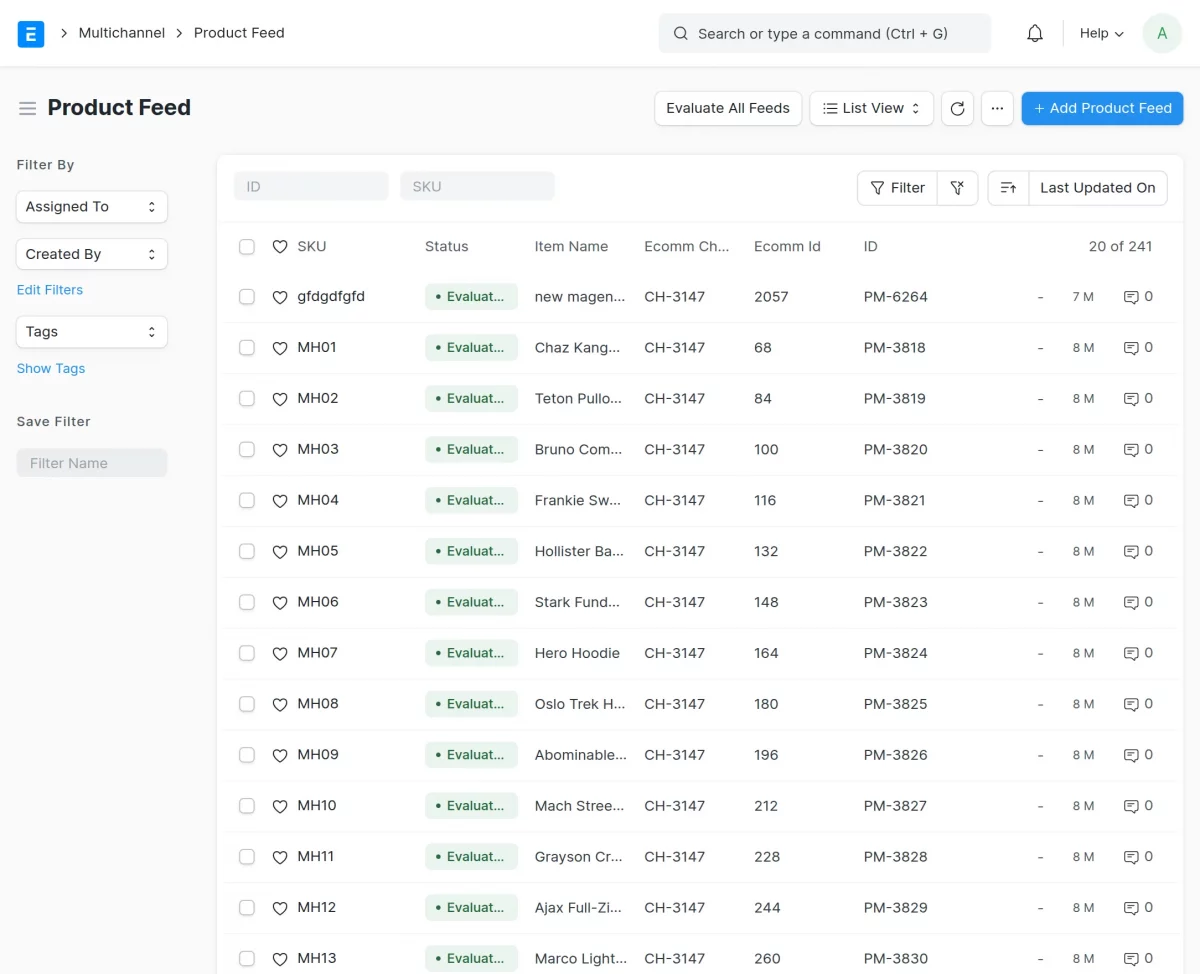Change the view using the List View dropdown

click(x=871, y=108)
